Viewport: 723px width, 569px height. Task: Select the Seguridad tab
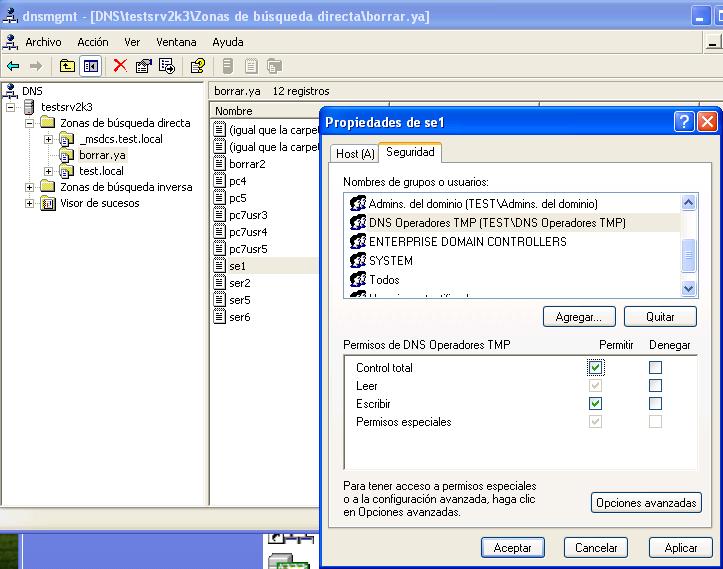click(410, 152)
